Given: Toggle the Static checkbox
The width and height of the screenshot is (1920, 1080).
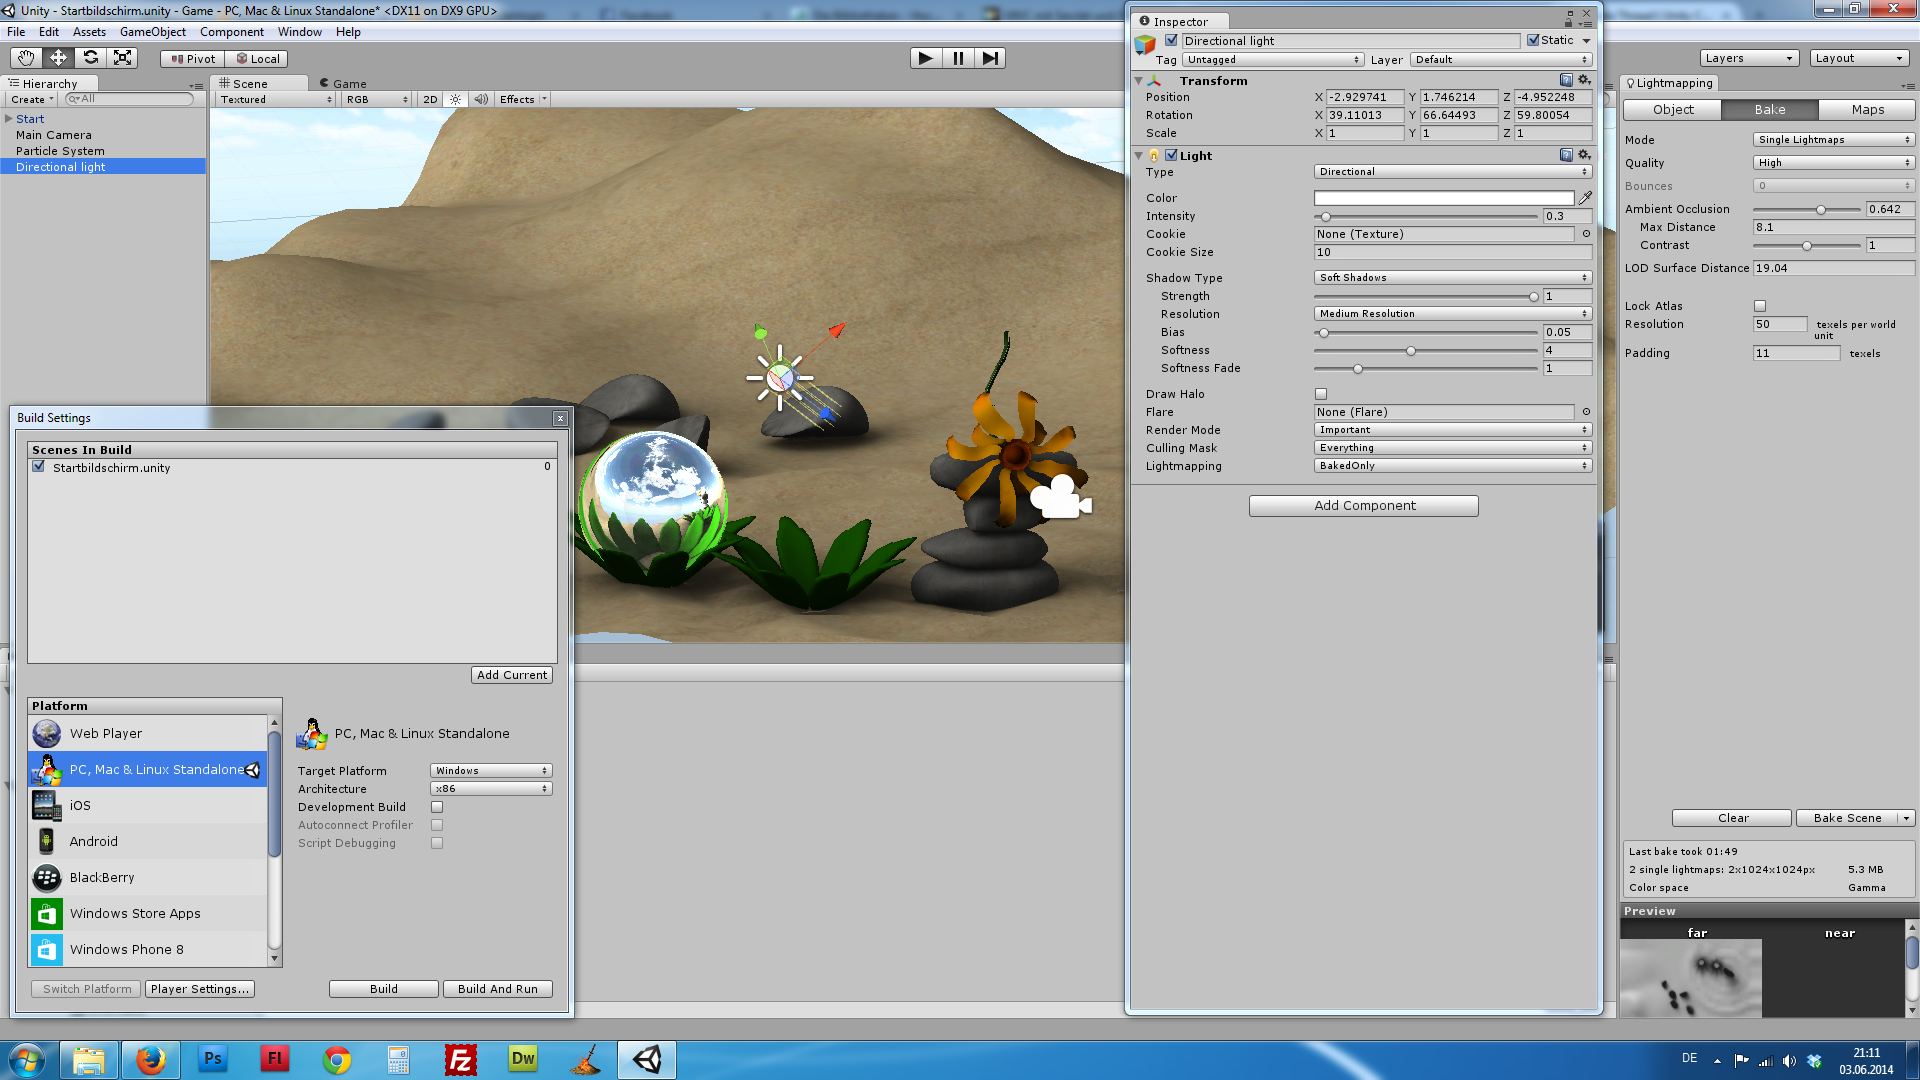Looking at the screenshot, I should click(x=1533, y=40).
